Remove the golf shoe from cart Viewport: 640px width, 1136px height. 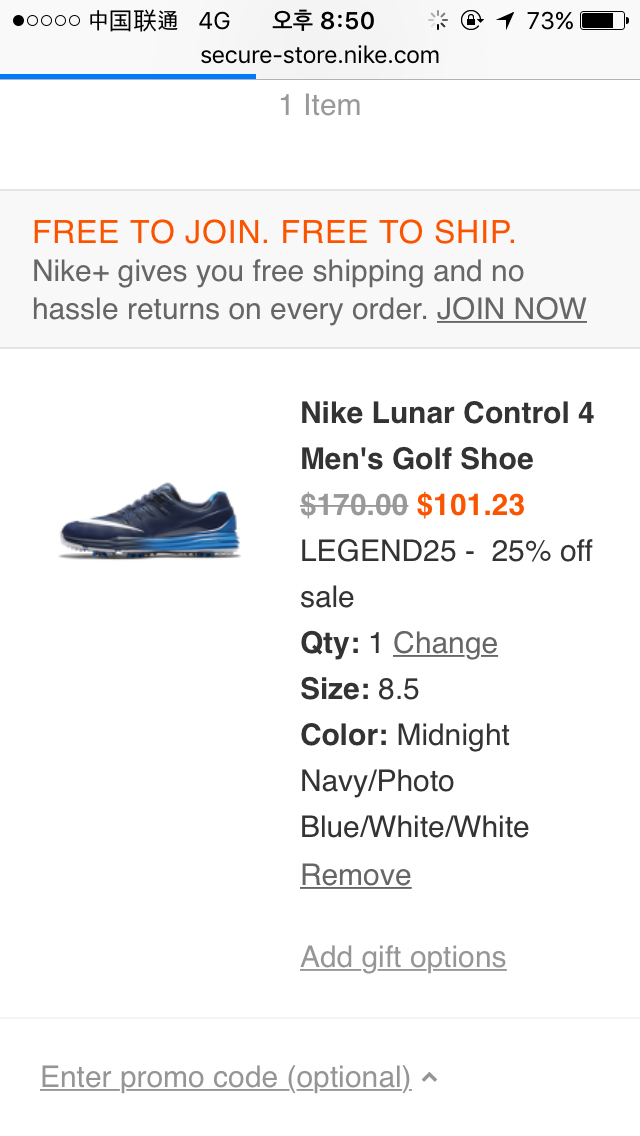pos(356,875)
